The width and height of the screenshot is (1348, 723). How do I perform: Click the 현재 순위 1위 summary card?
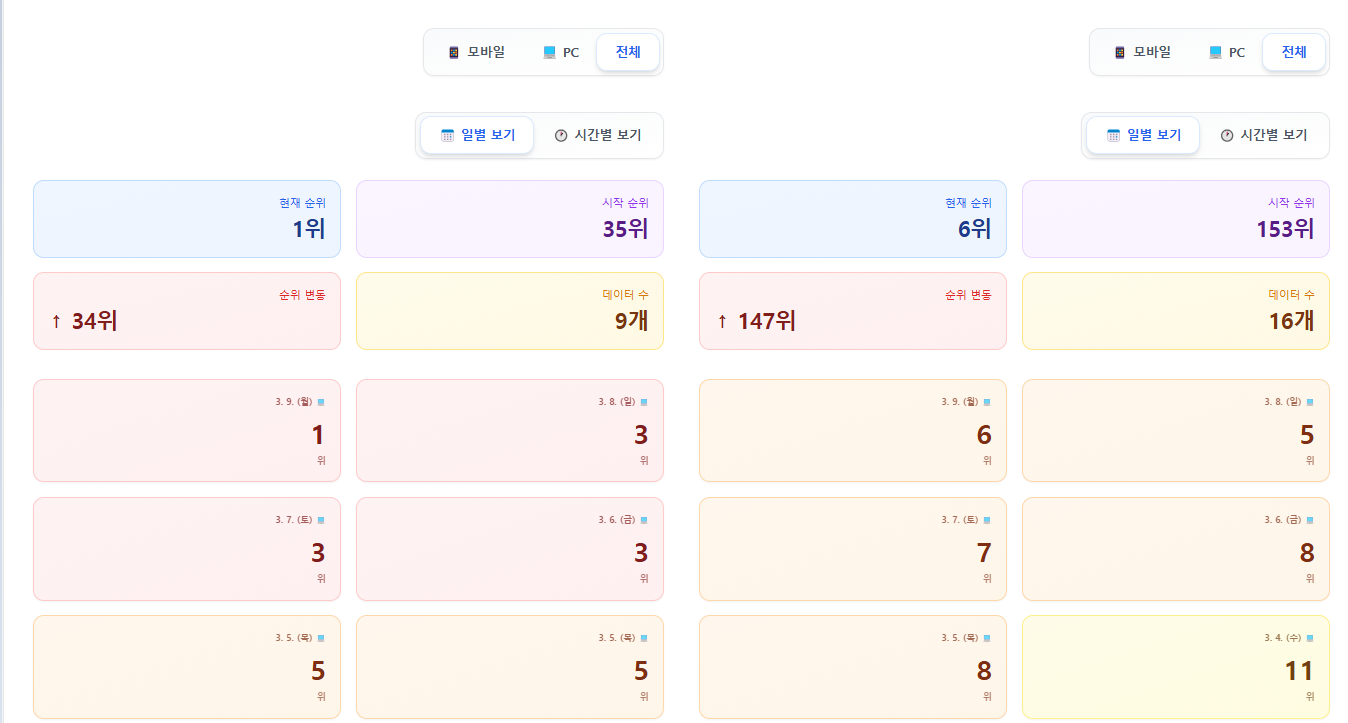(x=187, y=219)
